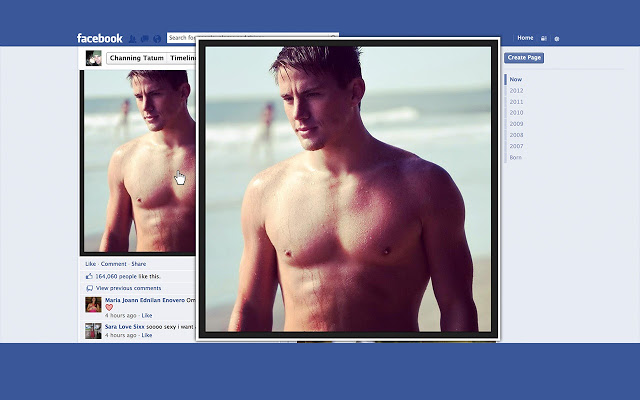Like Maria Joann's comment
Screen dimensions: 640x400
[147, 316]
